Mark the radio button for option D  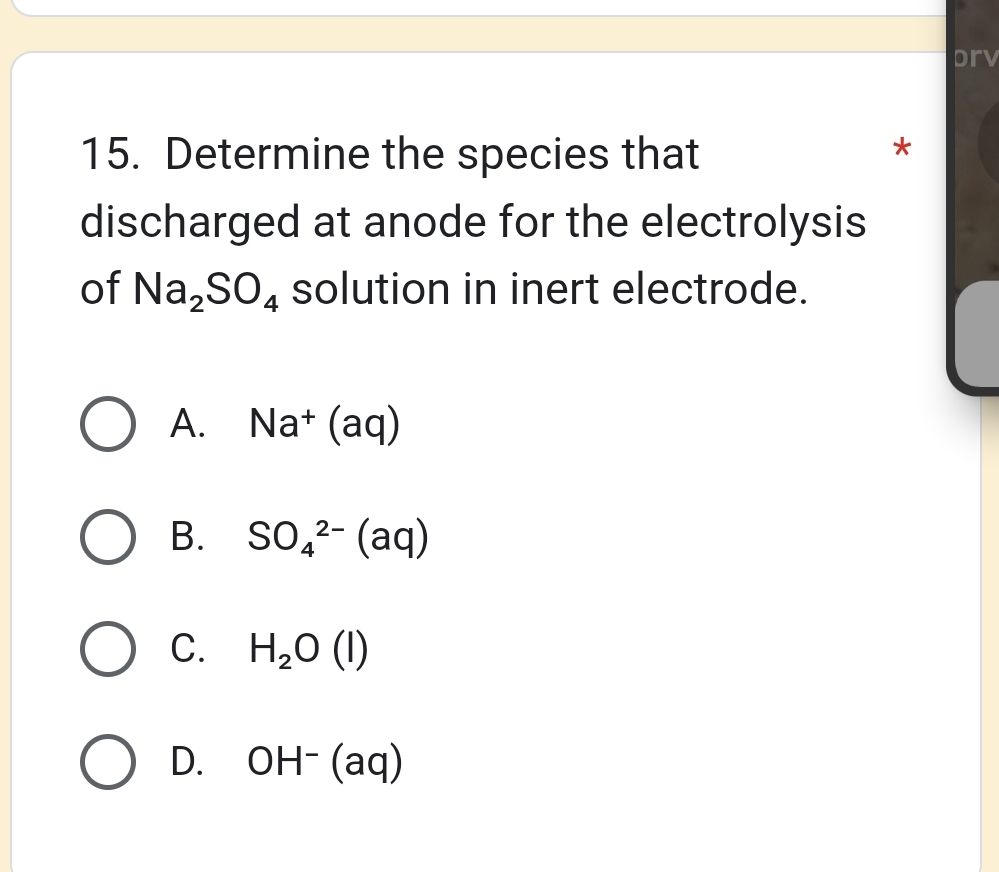pyautogui.click(x=107, y=763)
